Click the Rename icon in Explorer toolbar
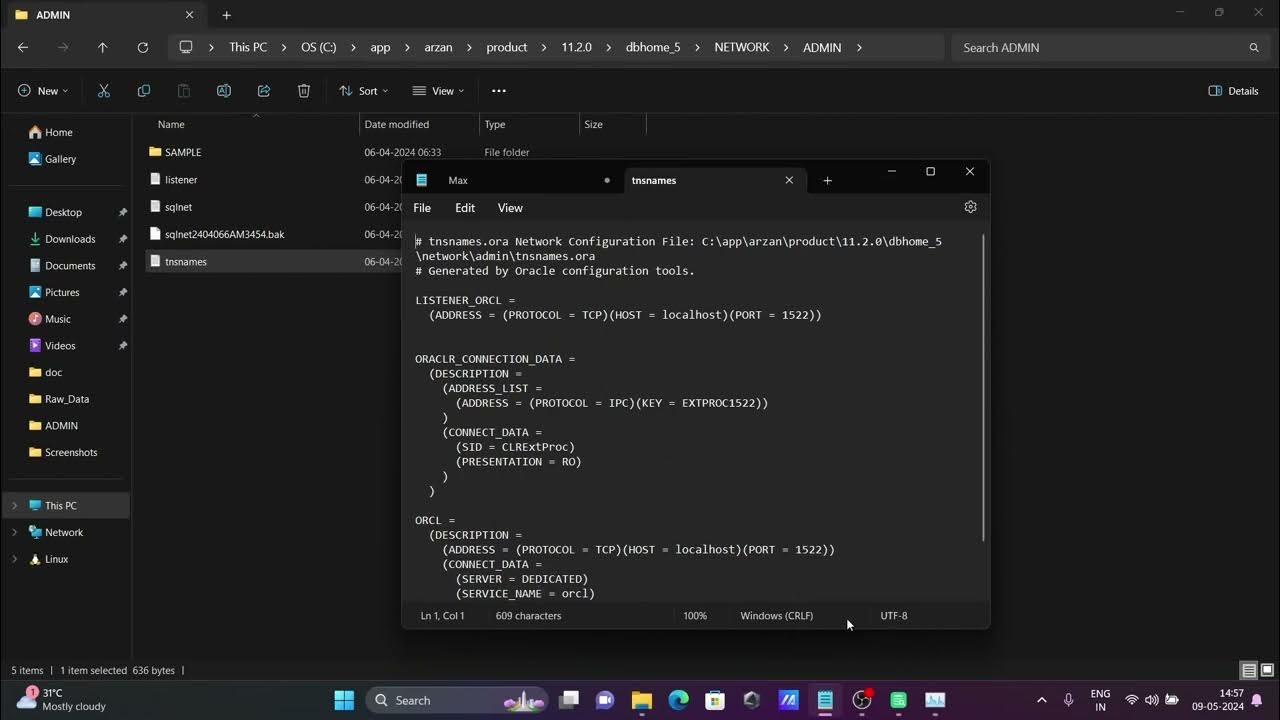 coord(224,91)
